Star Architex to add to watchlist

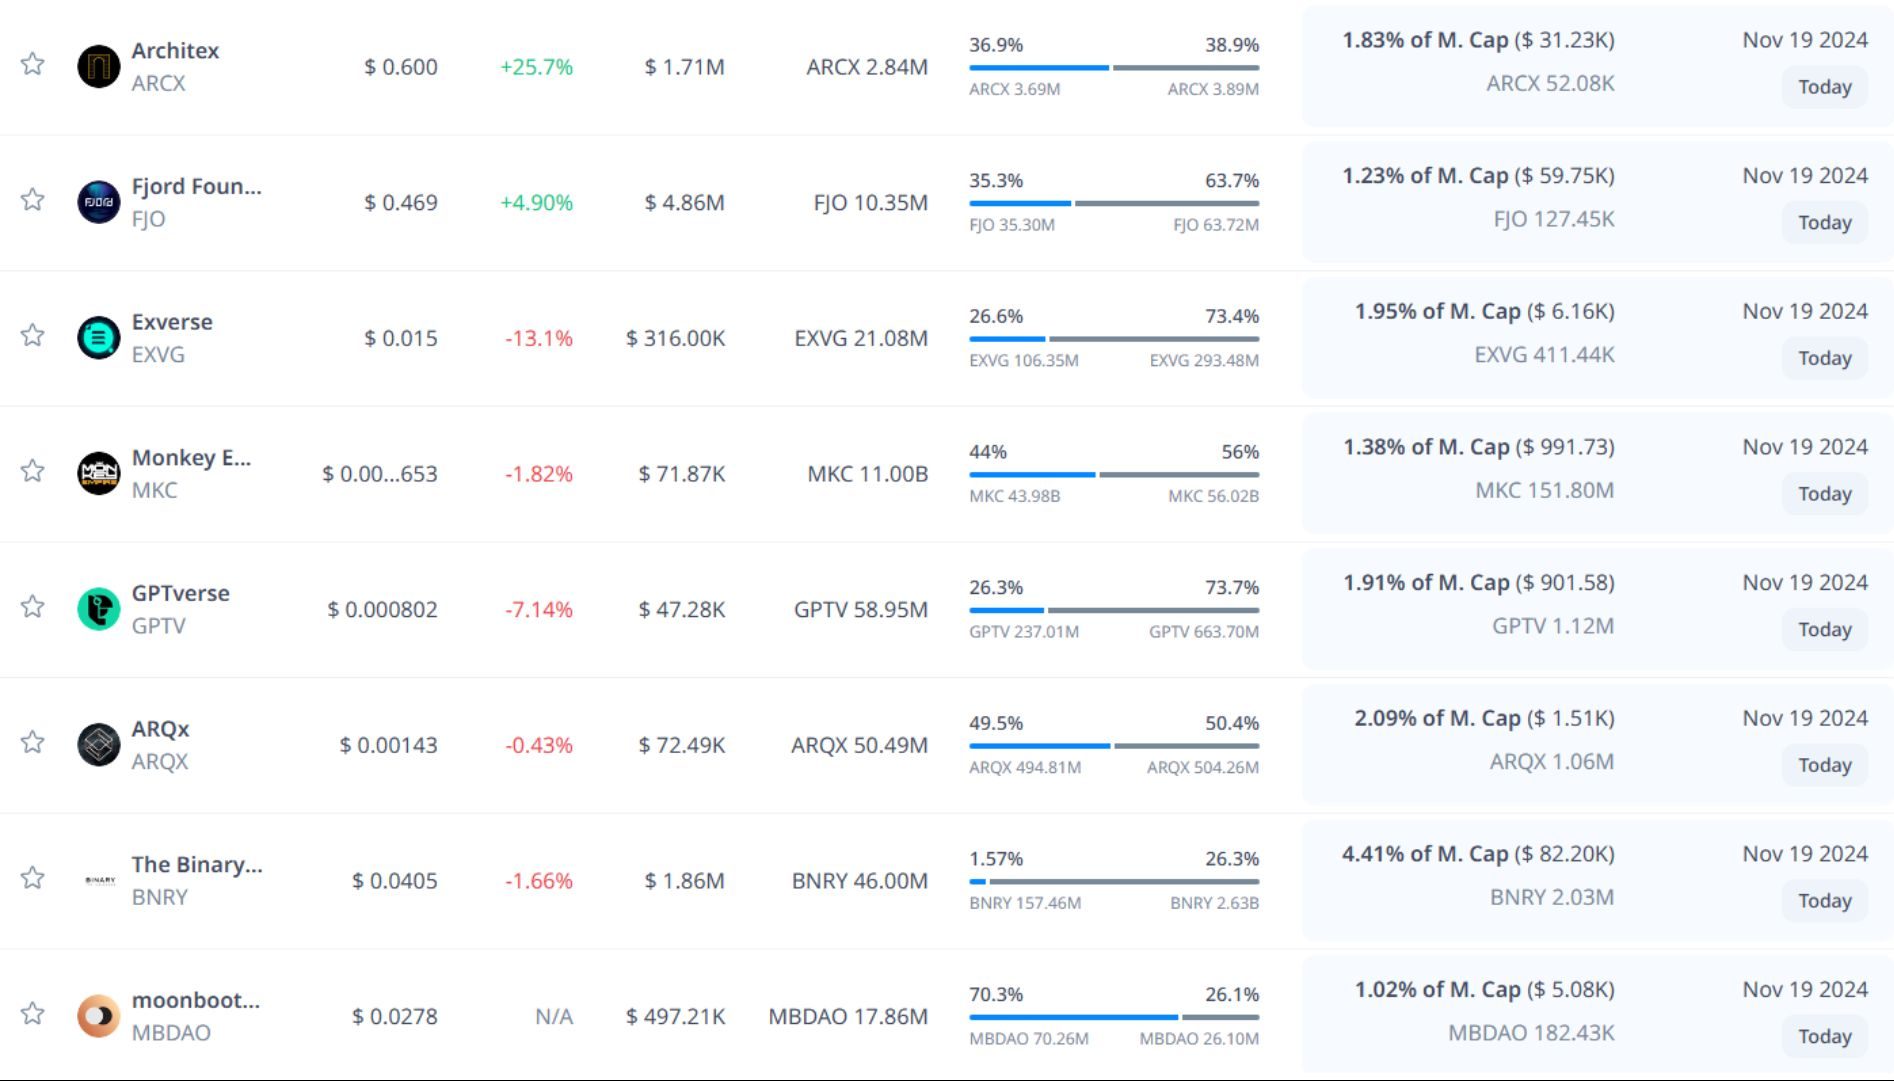pos(33,64)
